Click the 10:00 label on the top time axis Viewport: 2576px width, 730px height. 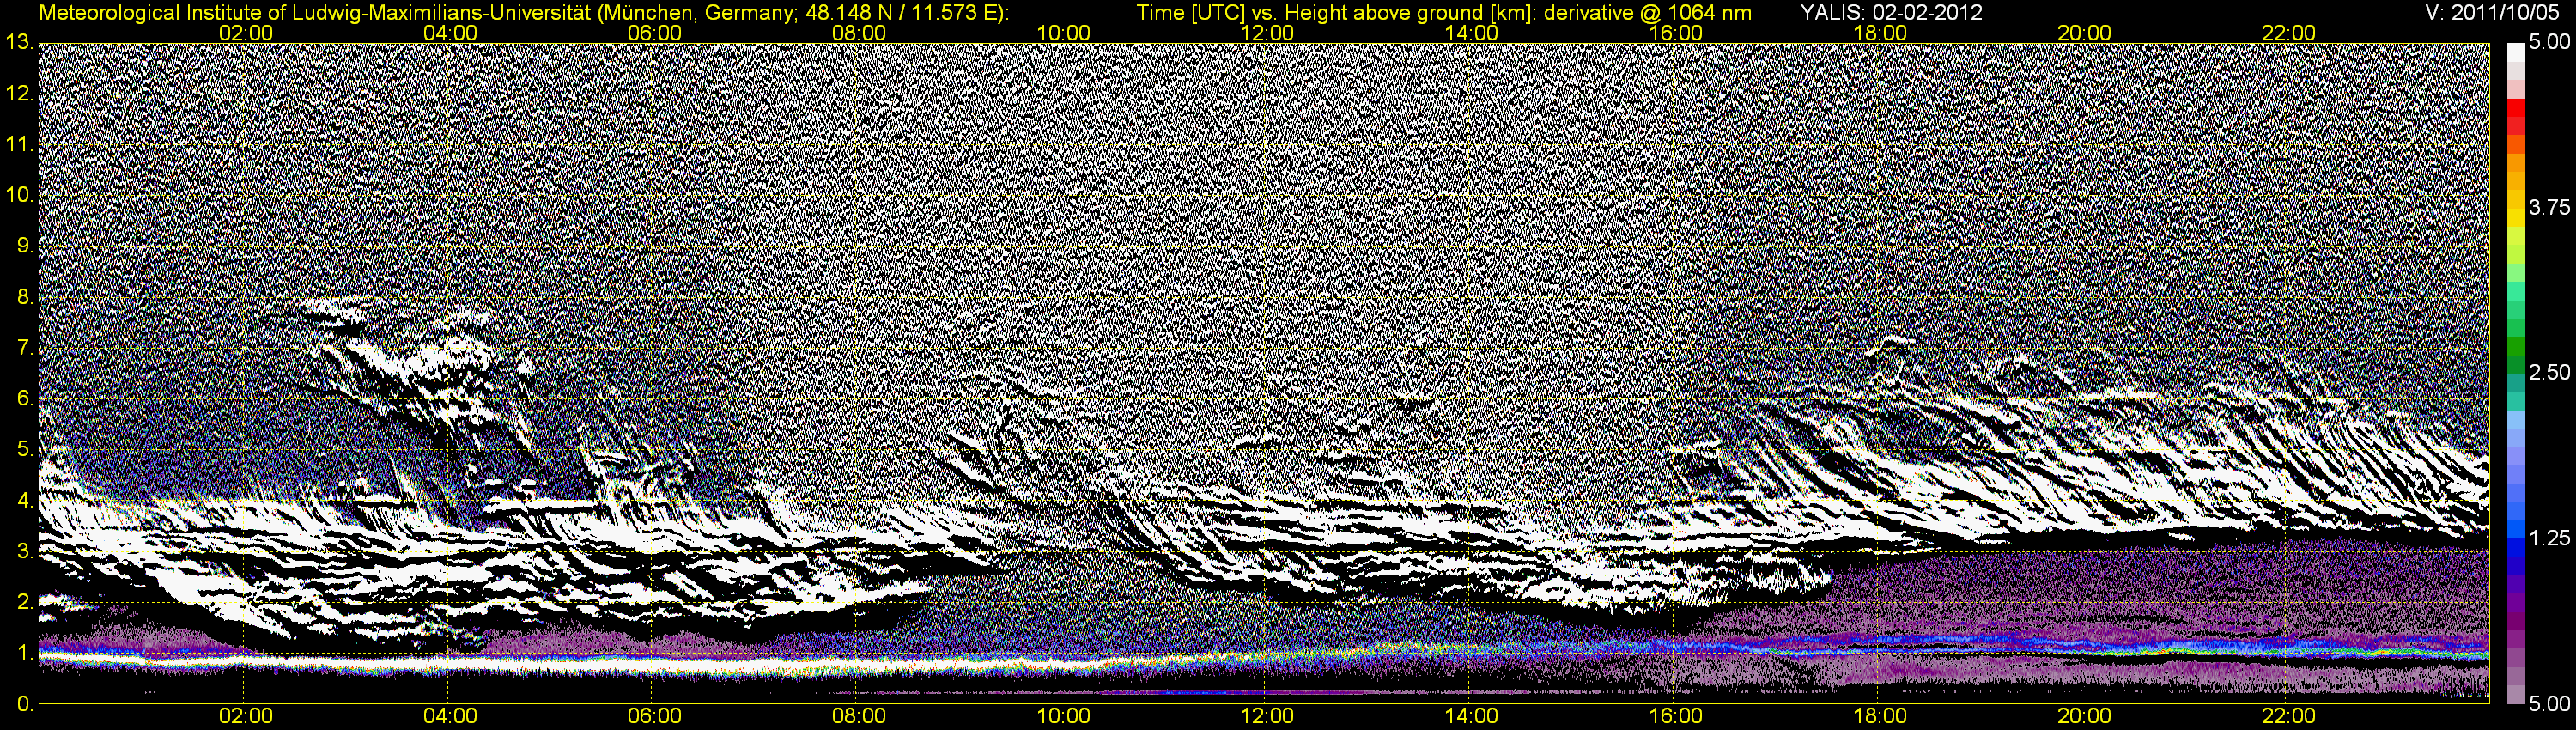(1063, 33)
